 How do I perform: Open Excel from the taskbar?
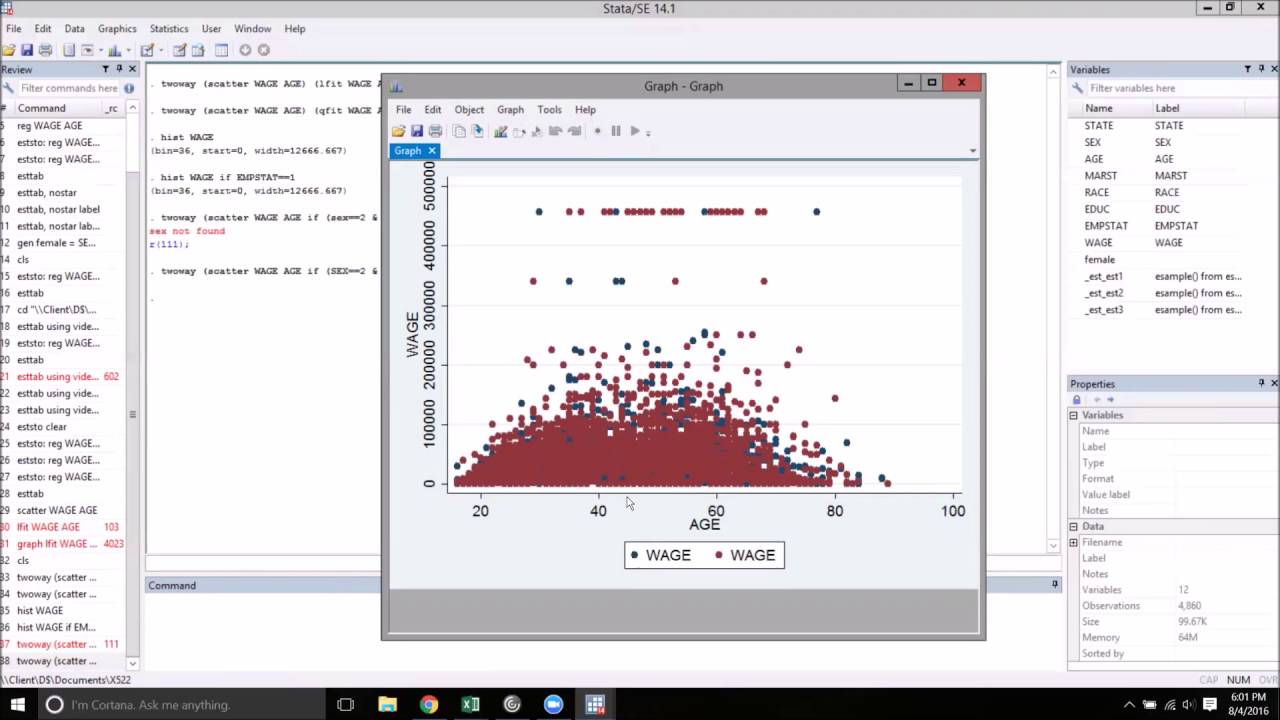(470, 704)
